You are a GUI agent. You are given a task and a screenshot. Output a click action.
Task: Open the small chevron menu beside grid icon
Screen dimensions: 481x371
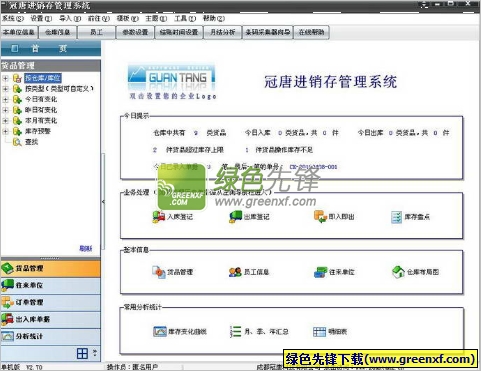[95, 353]
